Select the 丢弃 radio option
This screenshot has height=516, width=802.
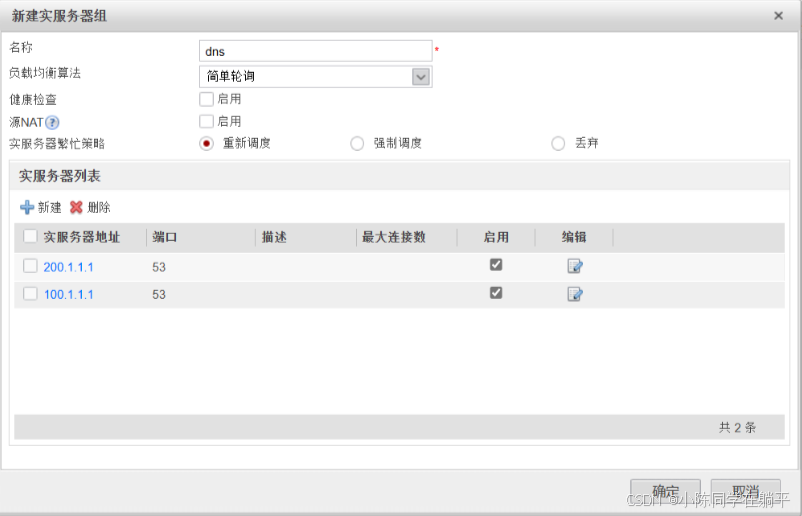pos(558,144)
